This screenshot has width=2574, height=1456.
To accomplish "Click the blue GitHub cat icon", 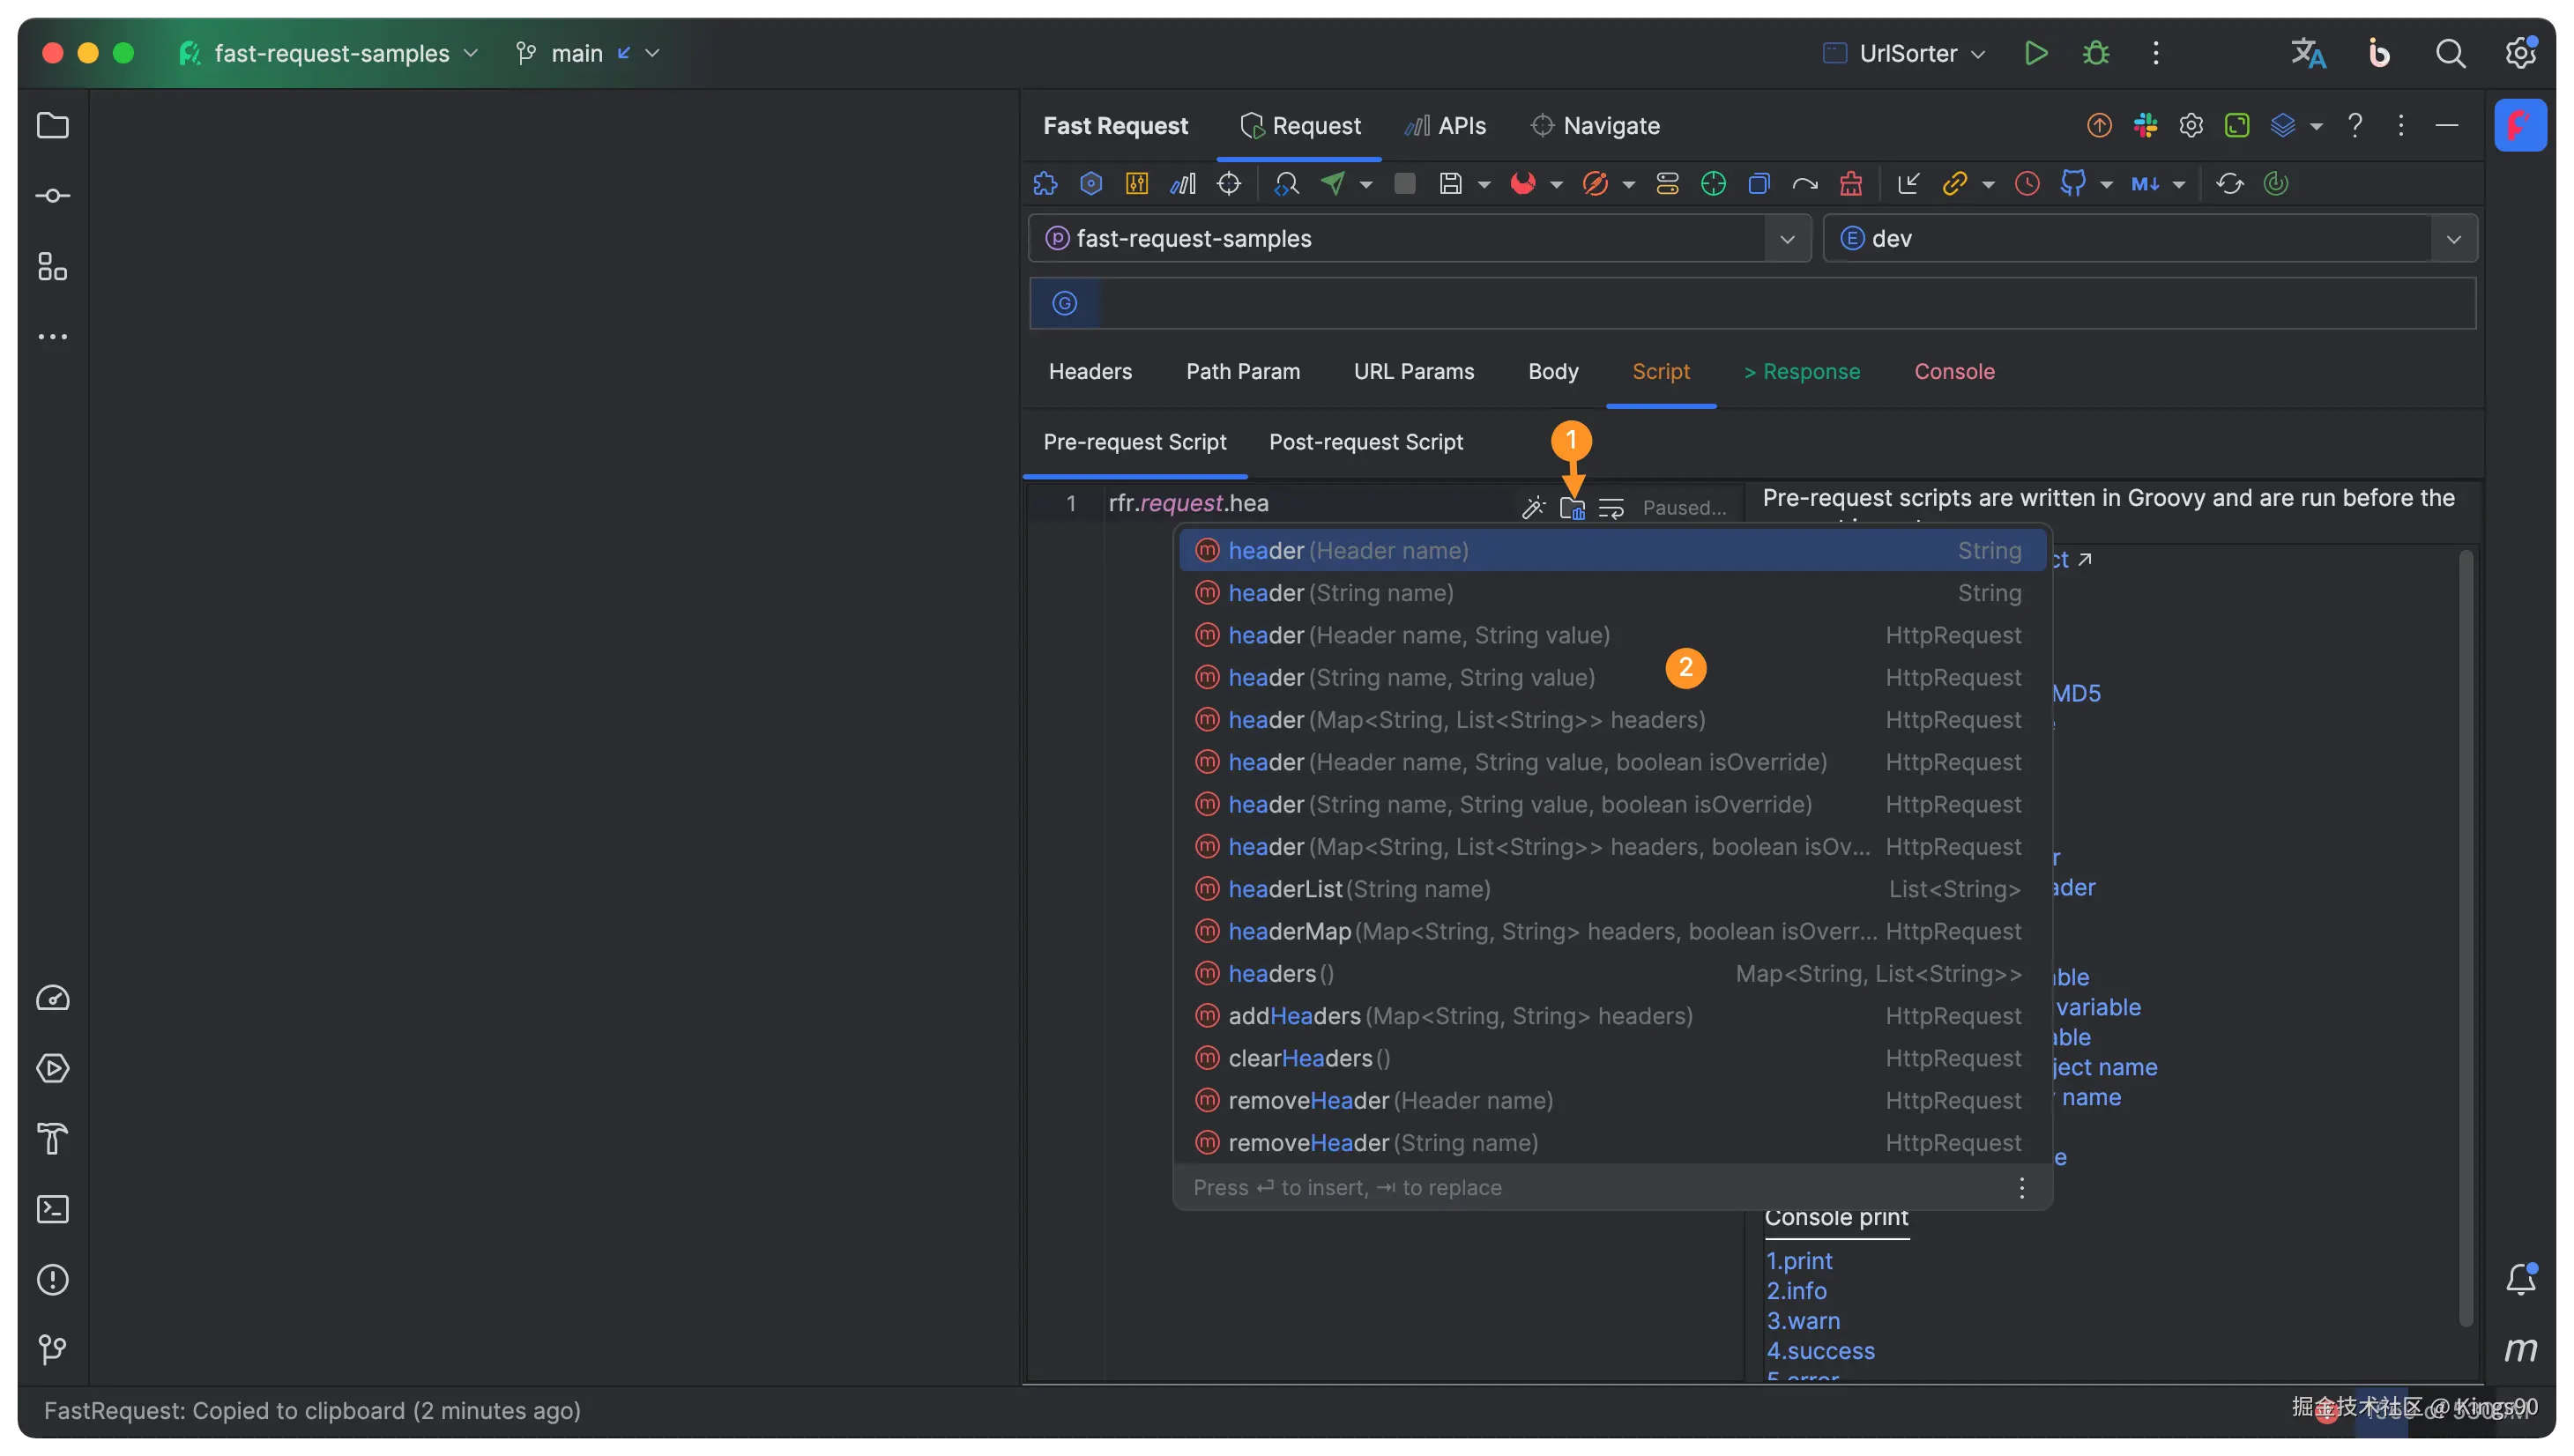I will pyautogui.click(x=2073, y=183).
